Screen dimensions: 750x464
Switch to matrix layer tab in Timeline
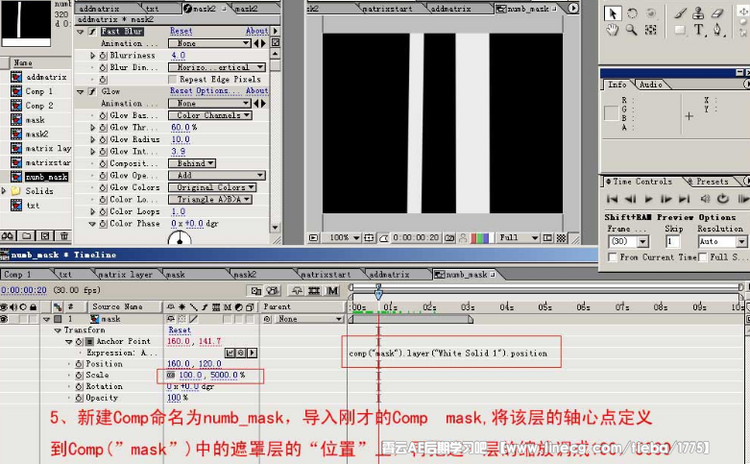(x=125, y=275)
